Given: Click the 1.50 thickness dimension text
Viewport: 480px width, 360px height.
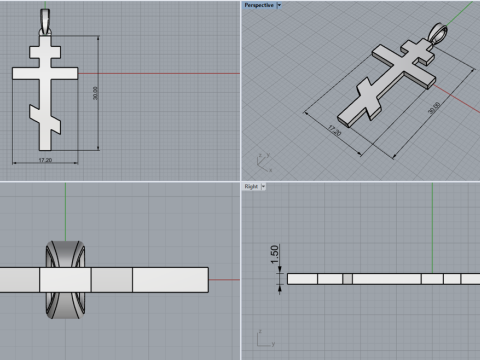Looking at the screenshot, I should pos(274,254).
